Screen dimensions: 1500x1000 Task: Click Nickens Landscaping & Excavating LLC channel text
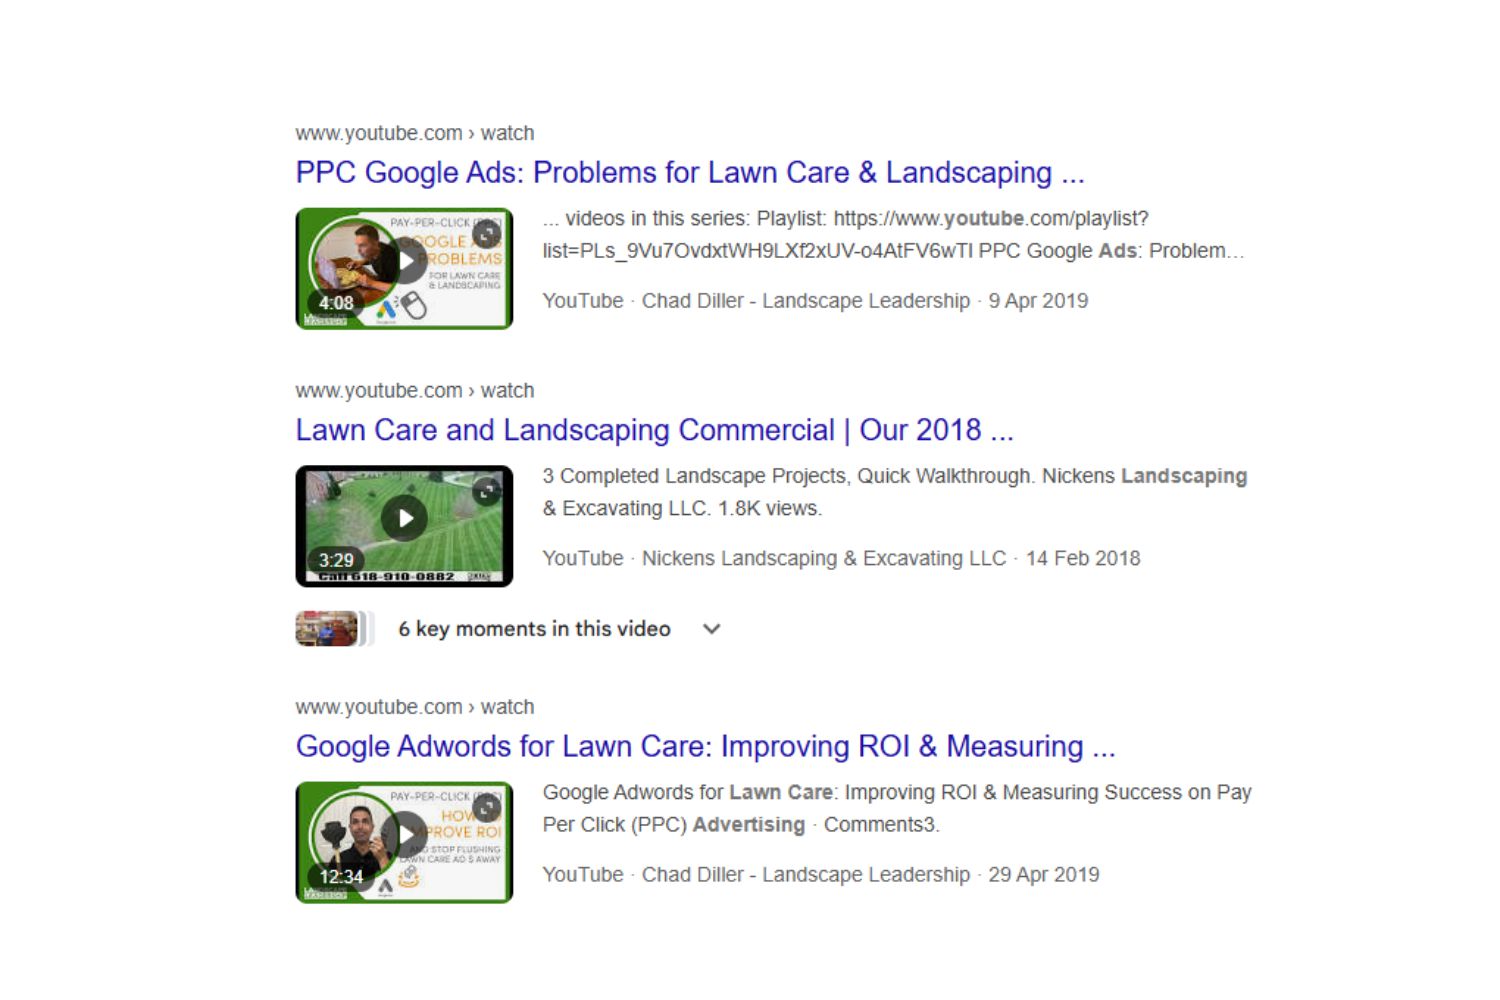pos(824,558)
